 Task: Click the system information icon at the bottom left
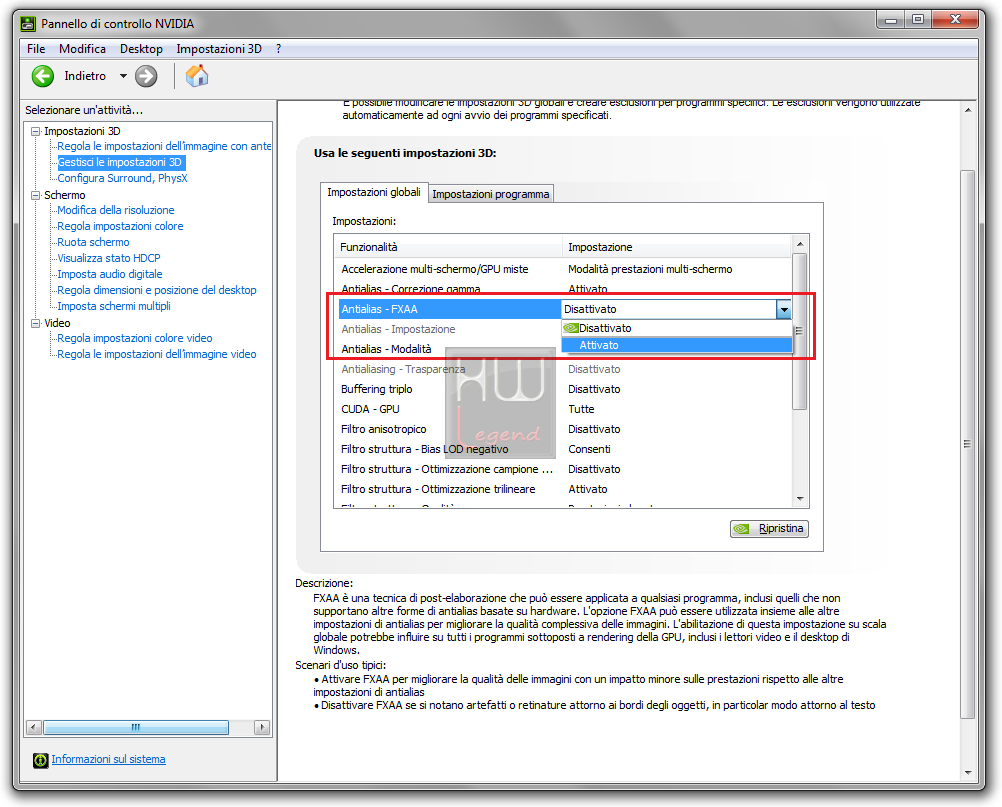40,760
